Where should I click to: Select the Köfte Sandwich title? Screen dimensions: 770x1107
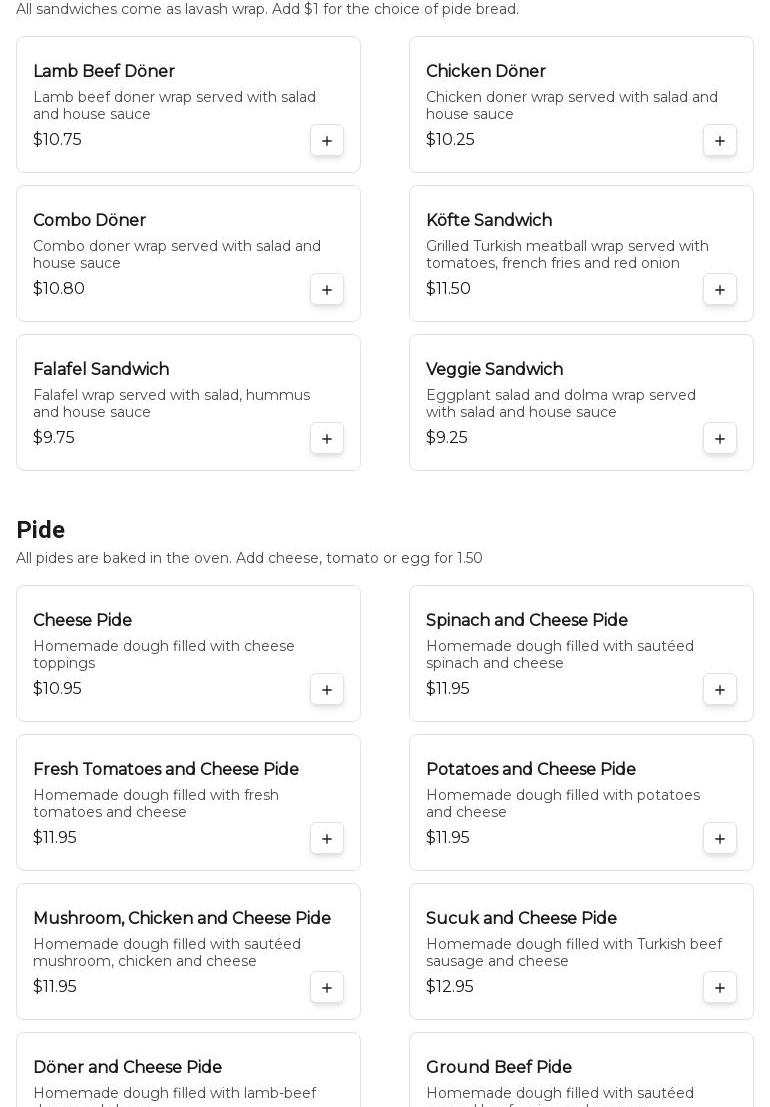489,221
